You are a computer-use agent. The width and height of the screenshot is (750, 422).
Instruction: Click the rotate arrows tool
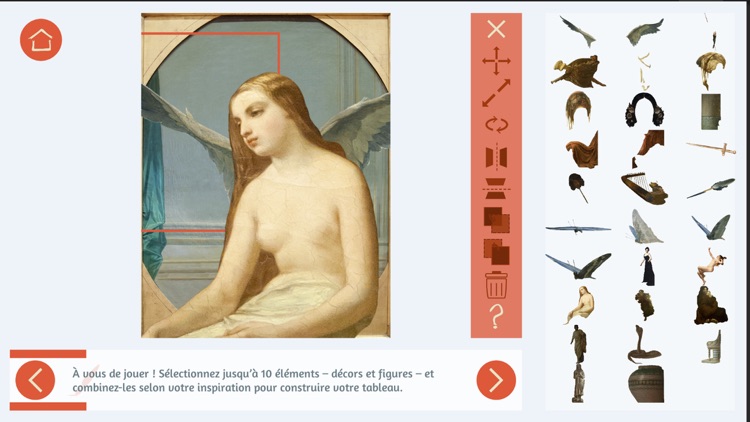(496, 125)
